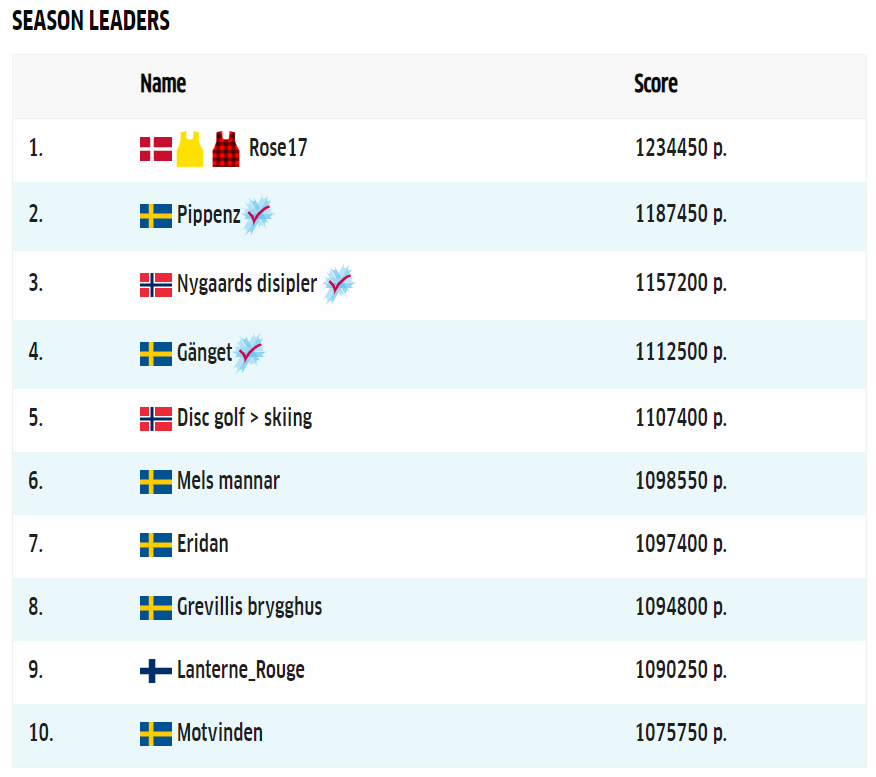Click the checkmark badge next to Gänget
This screenshot has width=876, height=777.
(x=250, y=352)
